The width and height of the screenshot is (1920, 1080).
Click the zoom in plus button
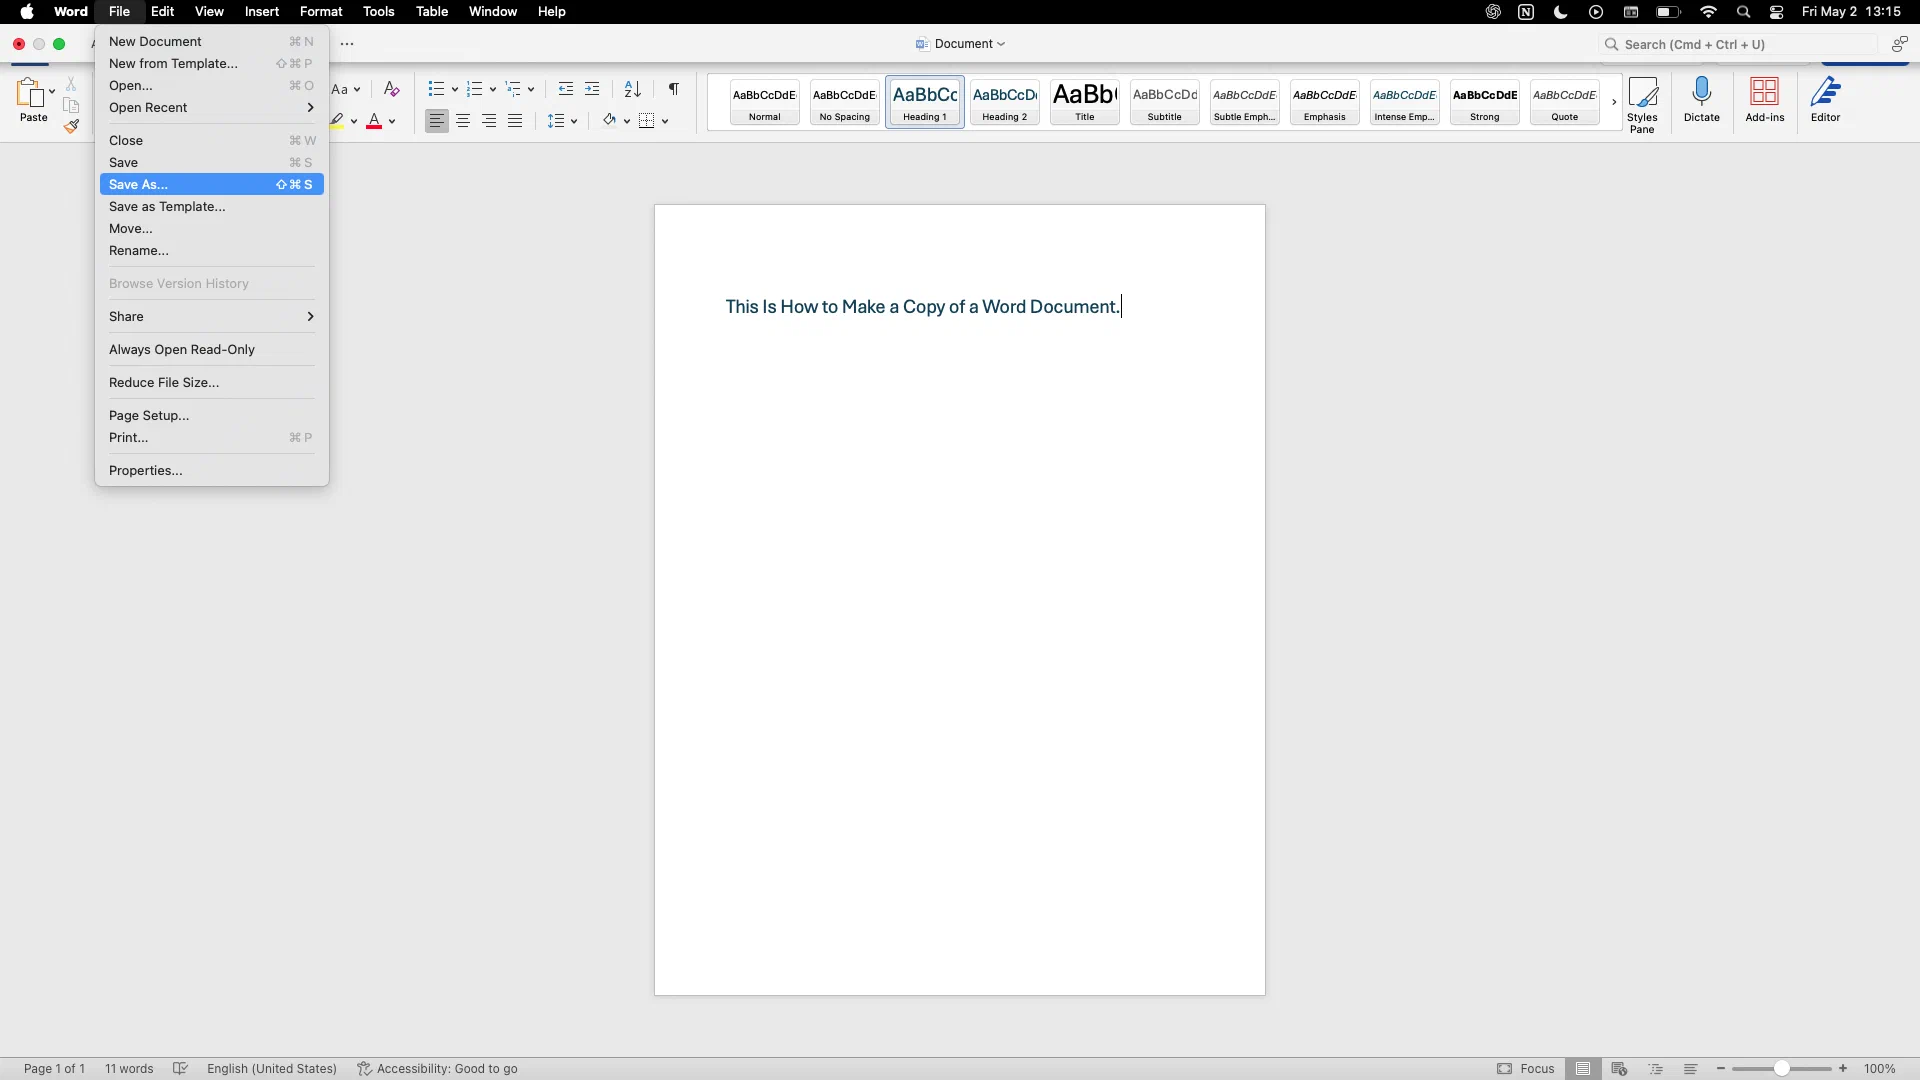pos(1843,1068)
